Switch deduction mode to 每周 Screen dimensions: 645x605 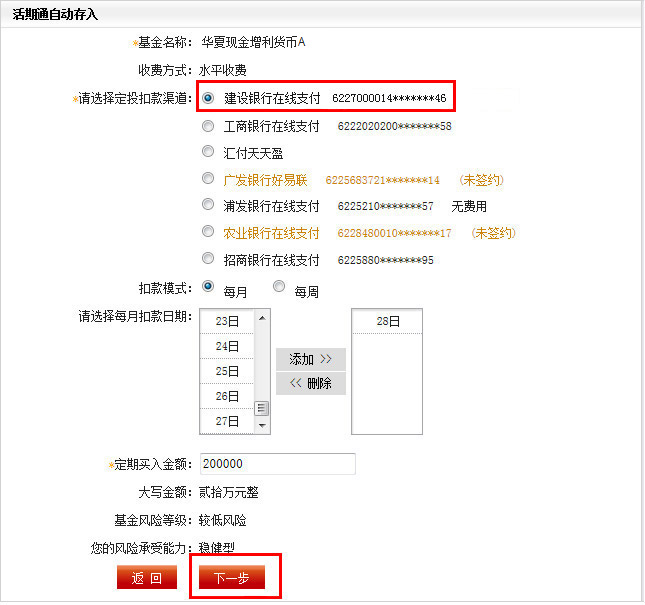point(279,286)
